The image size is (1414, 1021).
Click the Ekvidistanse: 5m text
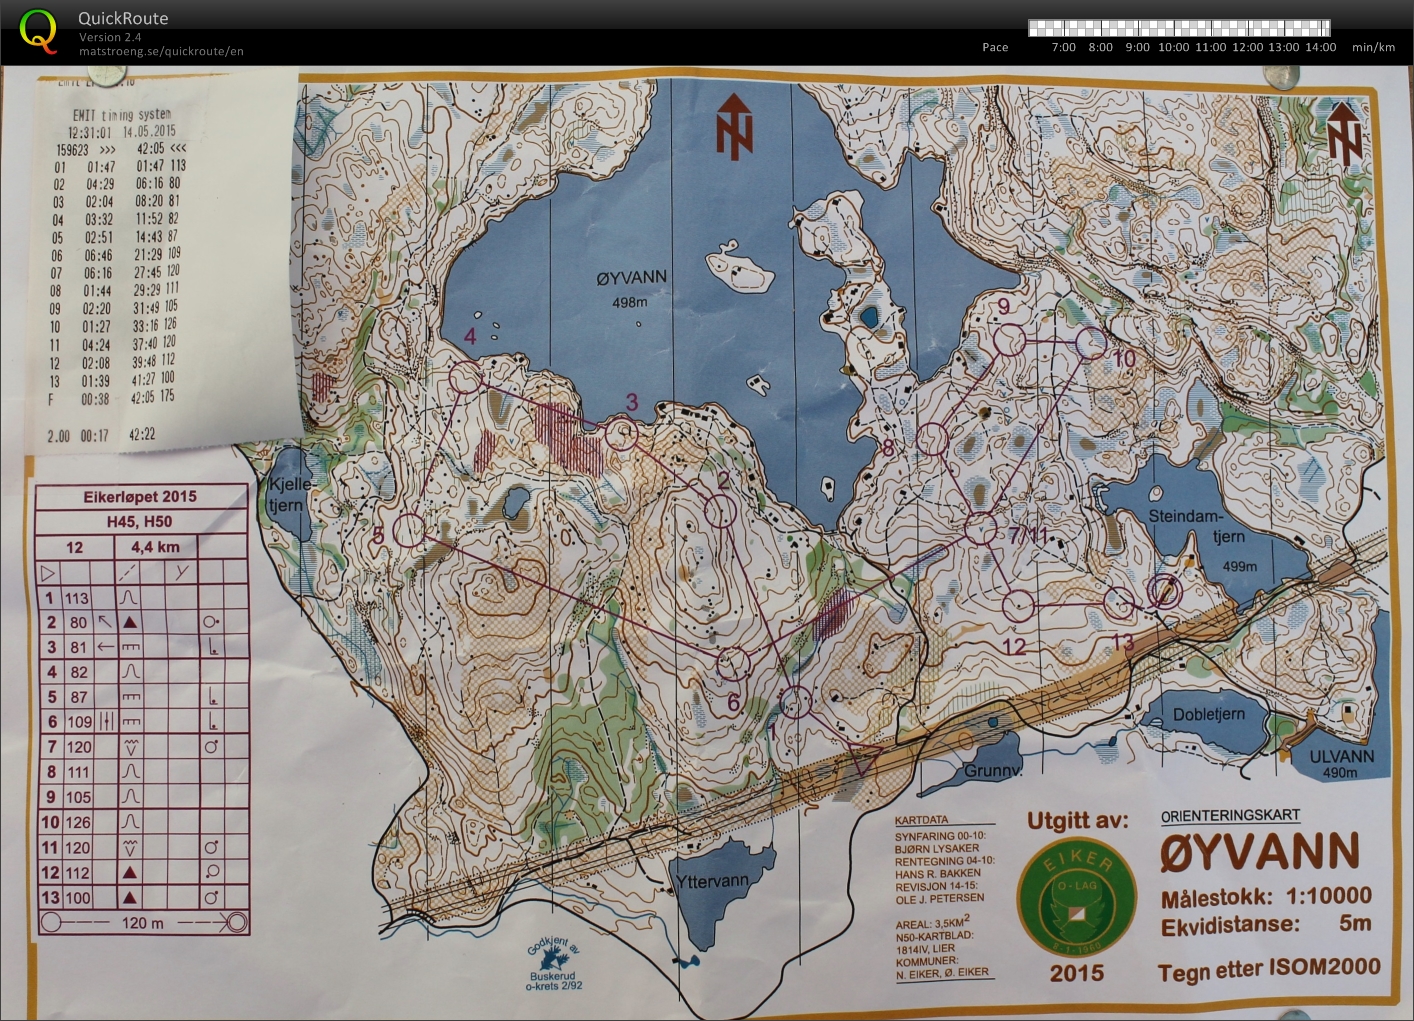pyautogui.click(x=1266, y=926)
